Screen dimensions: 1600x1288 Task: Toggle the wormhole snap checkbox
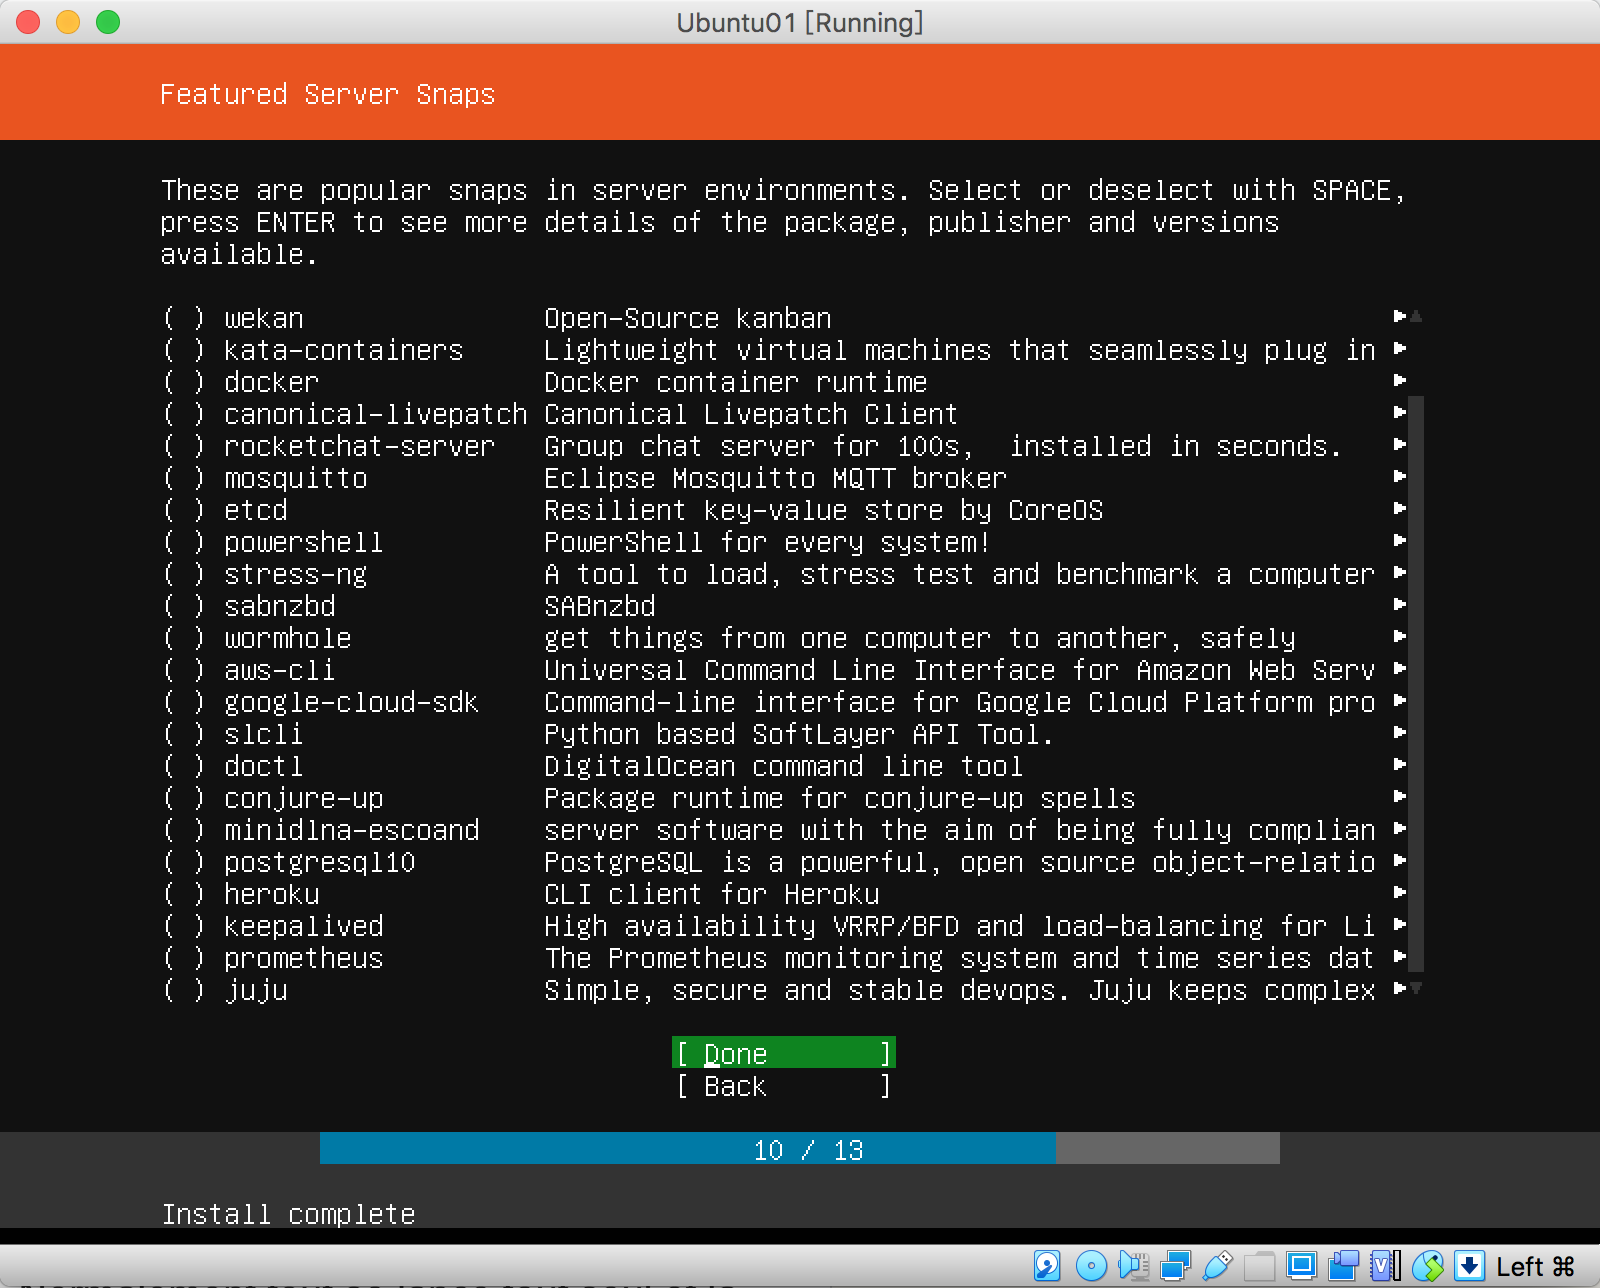pyautogui.click(x=184, y=638)
